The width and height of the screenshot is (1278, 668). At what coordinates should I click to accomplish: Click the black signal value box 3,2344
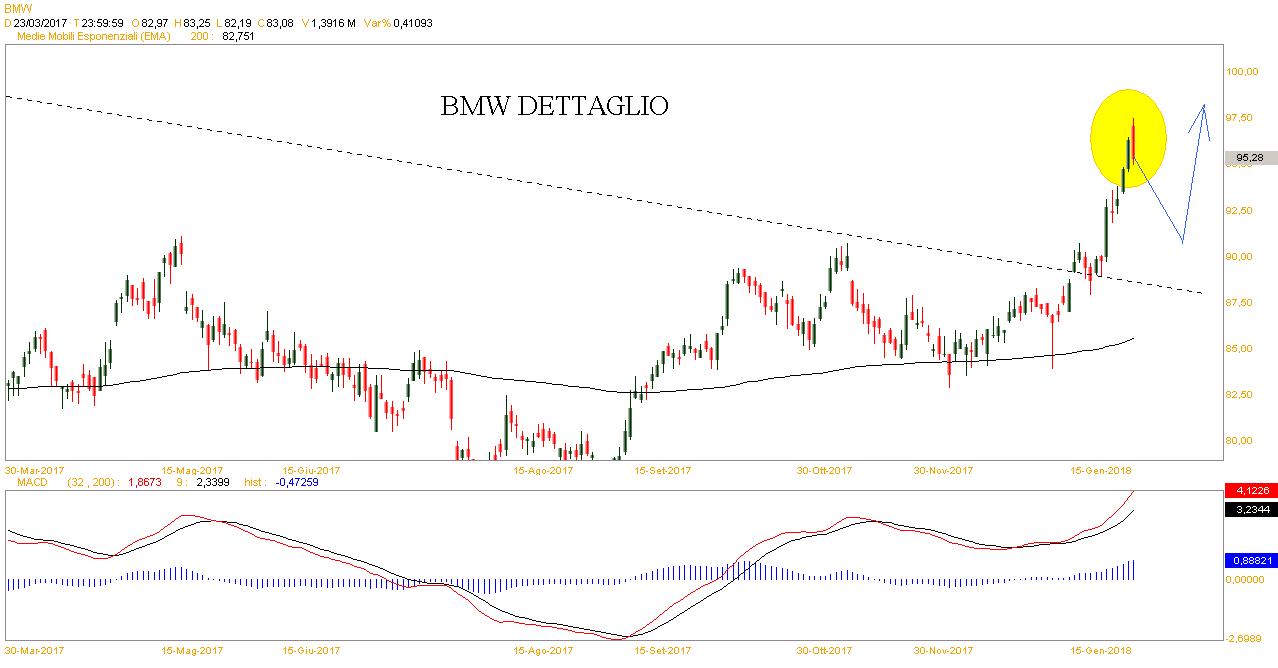coord(1249,509)
